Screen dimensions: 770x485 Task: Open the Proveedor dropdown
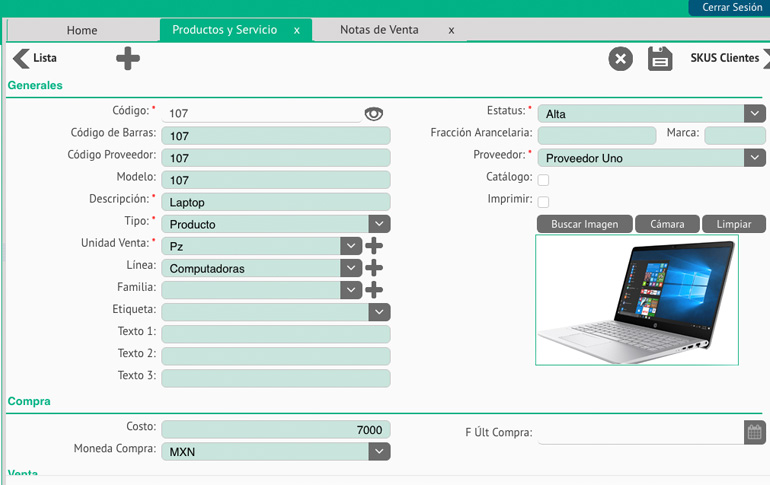[x=754, y=158]
